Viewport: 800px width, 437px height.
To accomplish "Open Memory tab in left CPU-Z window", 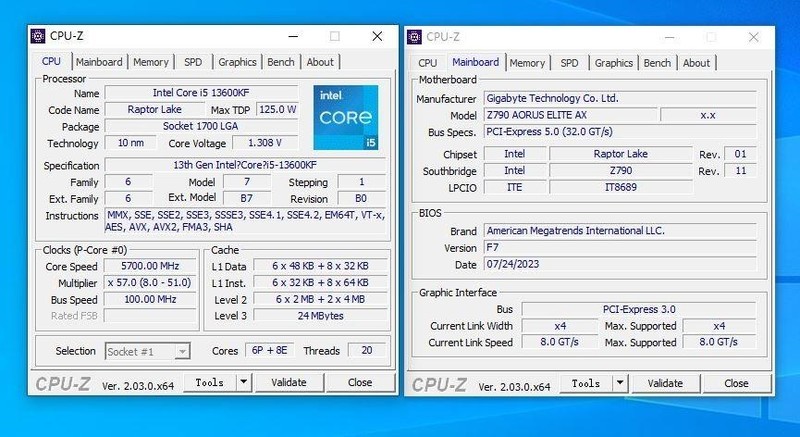I will click(151, 62).
